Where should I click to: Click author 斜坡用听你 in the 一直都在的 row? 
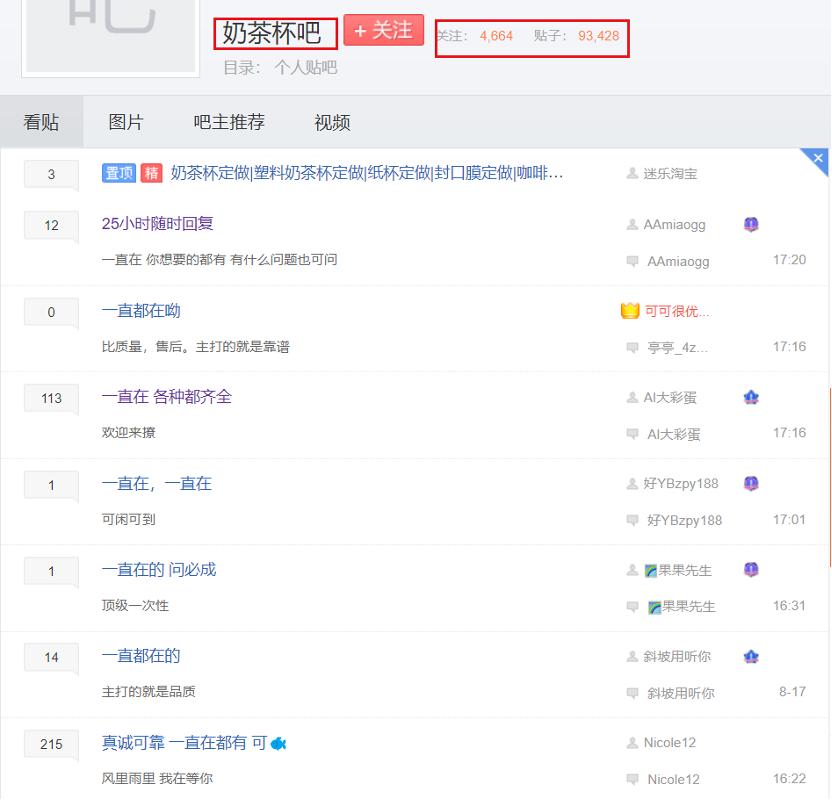(677, 656)
